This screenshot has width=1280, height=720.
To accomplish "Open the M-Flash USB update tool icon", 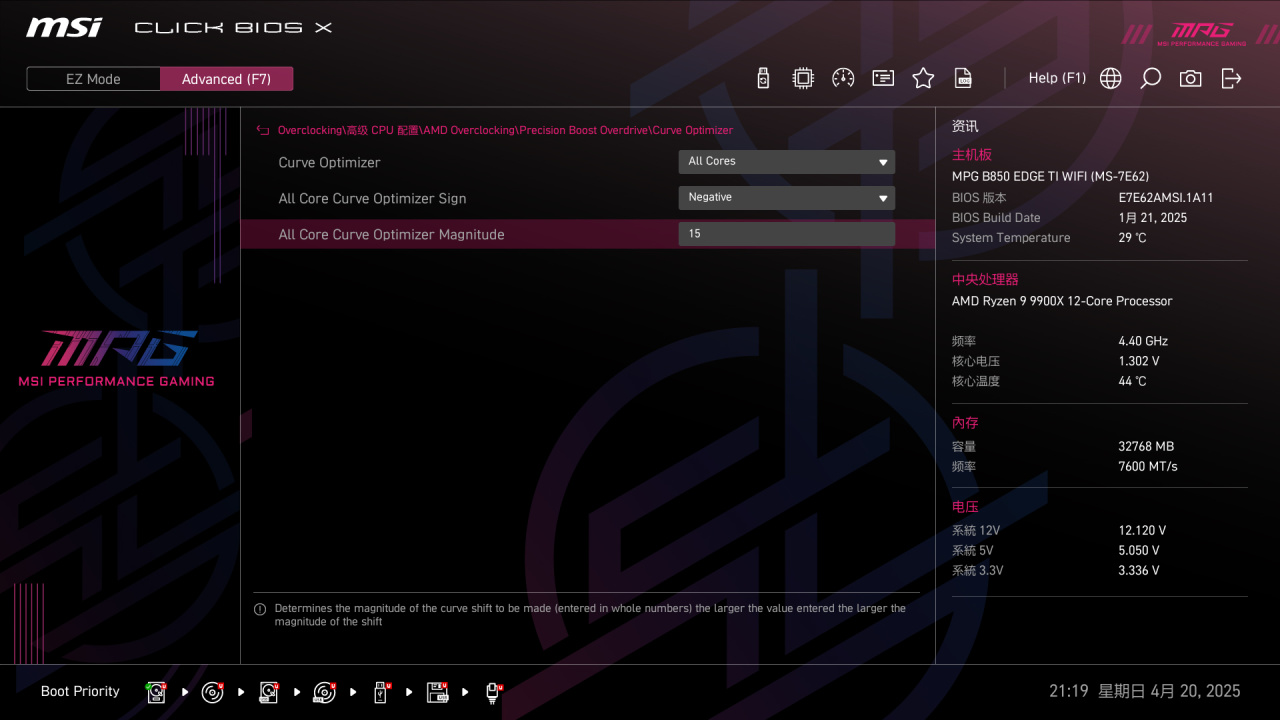I will tap(763, 78).
